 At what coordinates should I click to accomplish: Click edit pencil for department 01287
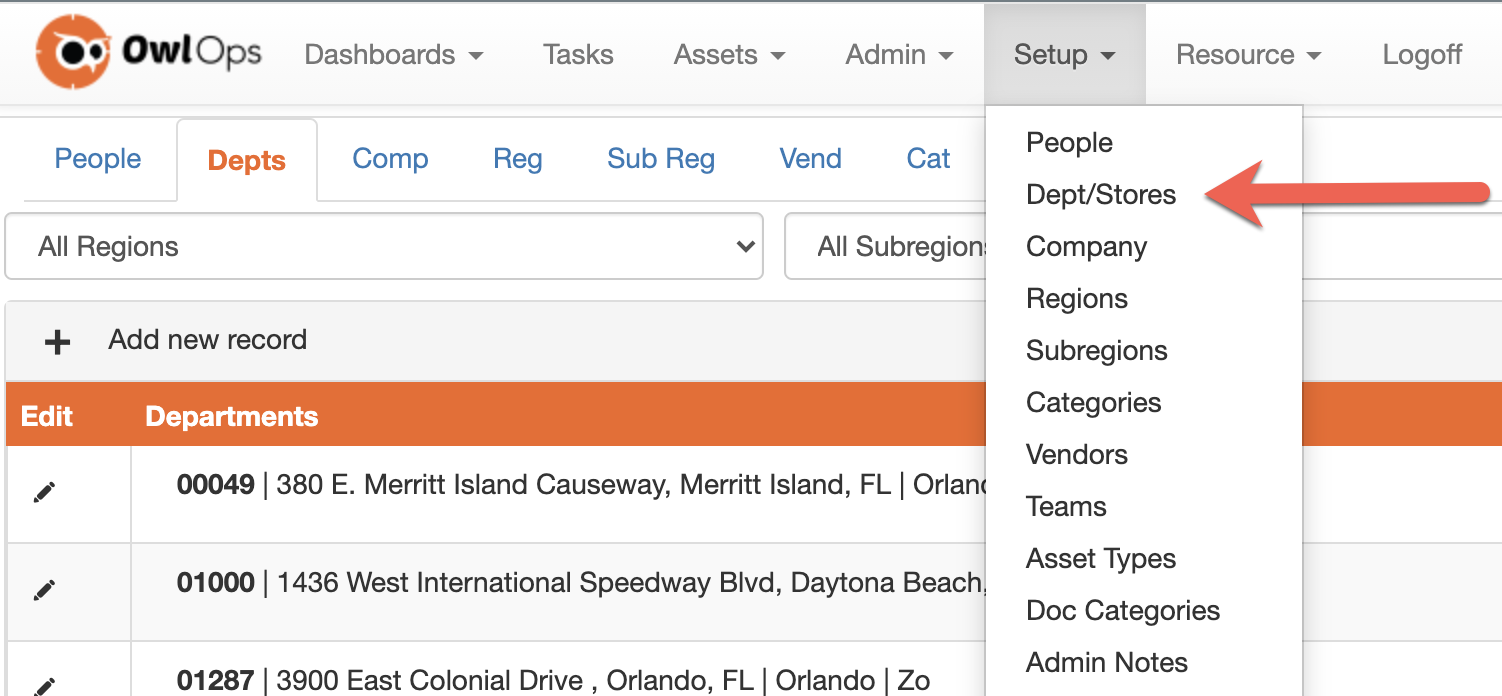pyautogui.click(x=44, y=685)
